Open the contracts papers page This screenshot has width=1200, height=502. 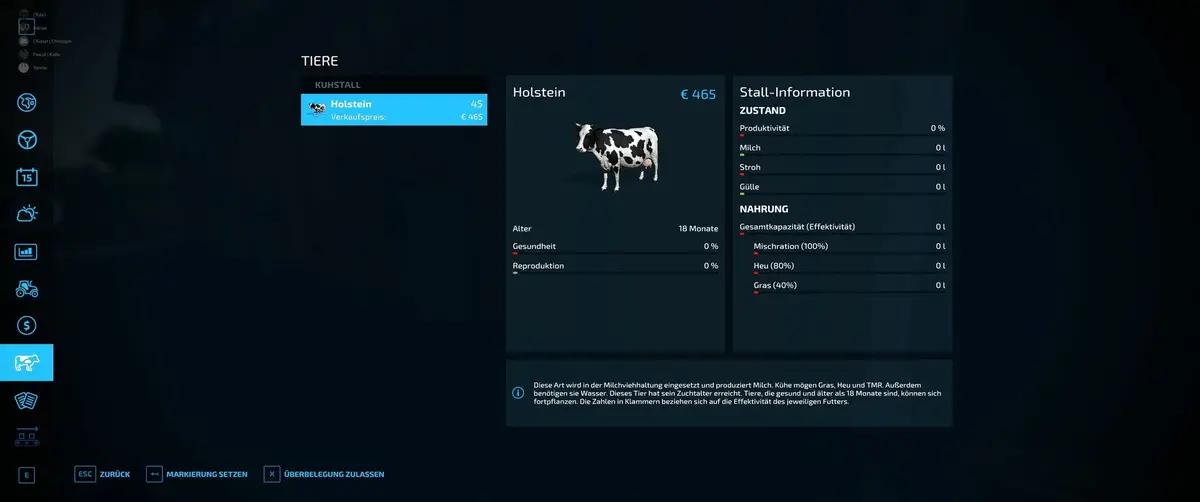click(x=27, y=400)
